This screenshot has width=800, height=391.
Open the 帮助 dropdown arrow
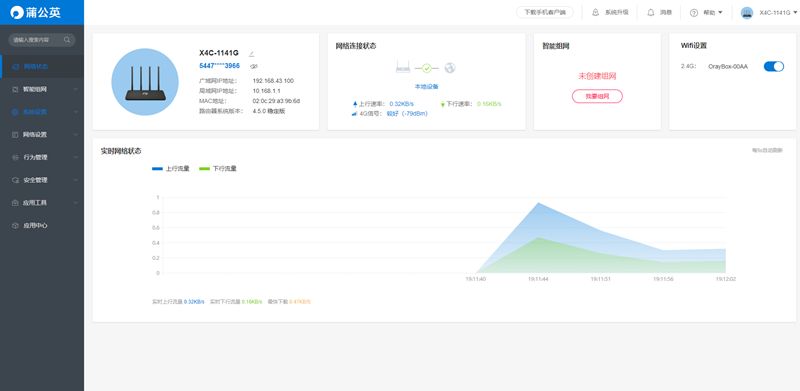pyautogui.click(x=720, y=12)
